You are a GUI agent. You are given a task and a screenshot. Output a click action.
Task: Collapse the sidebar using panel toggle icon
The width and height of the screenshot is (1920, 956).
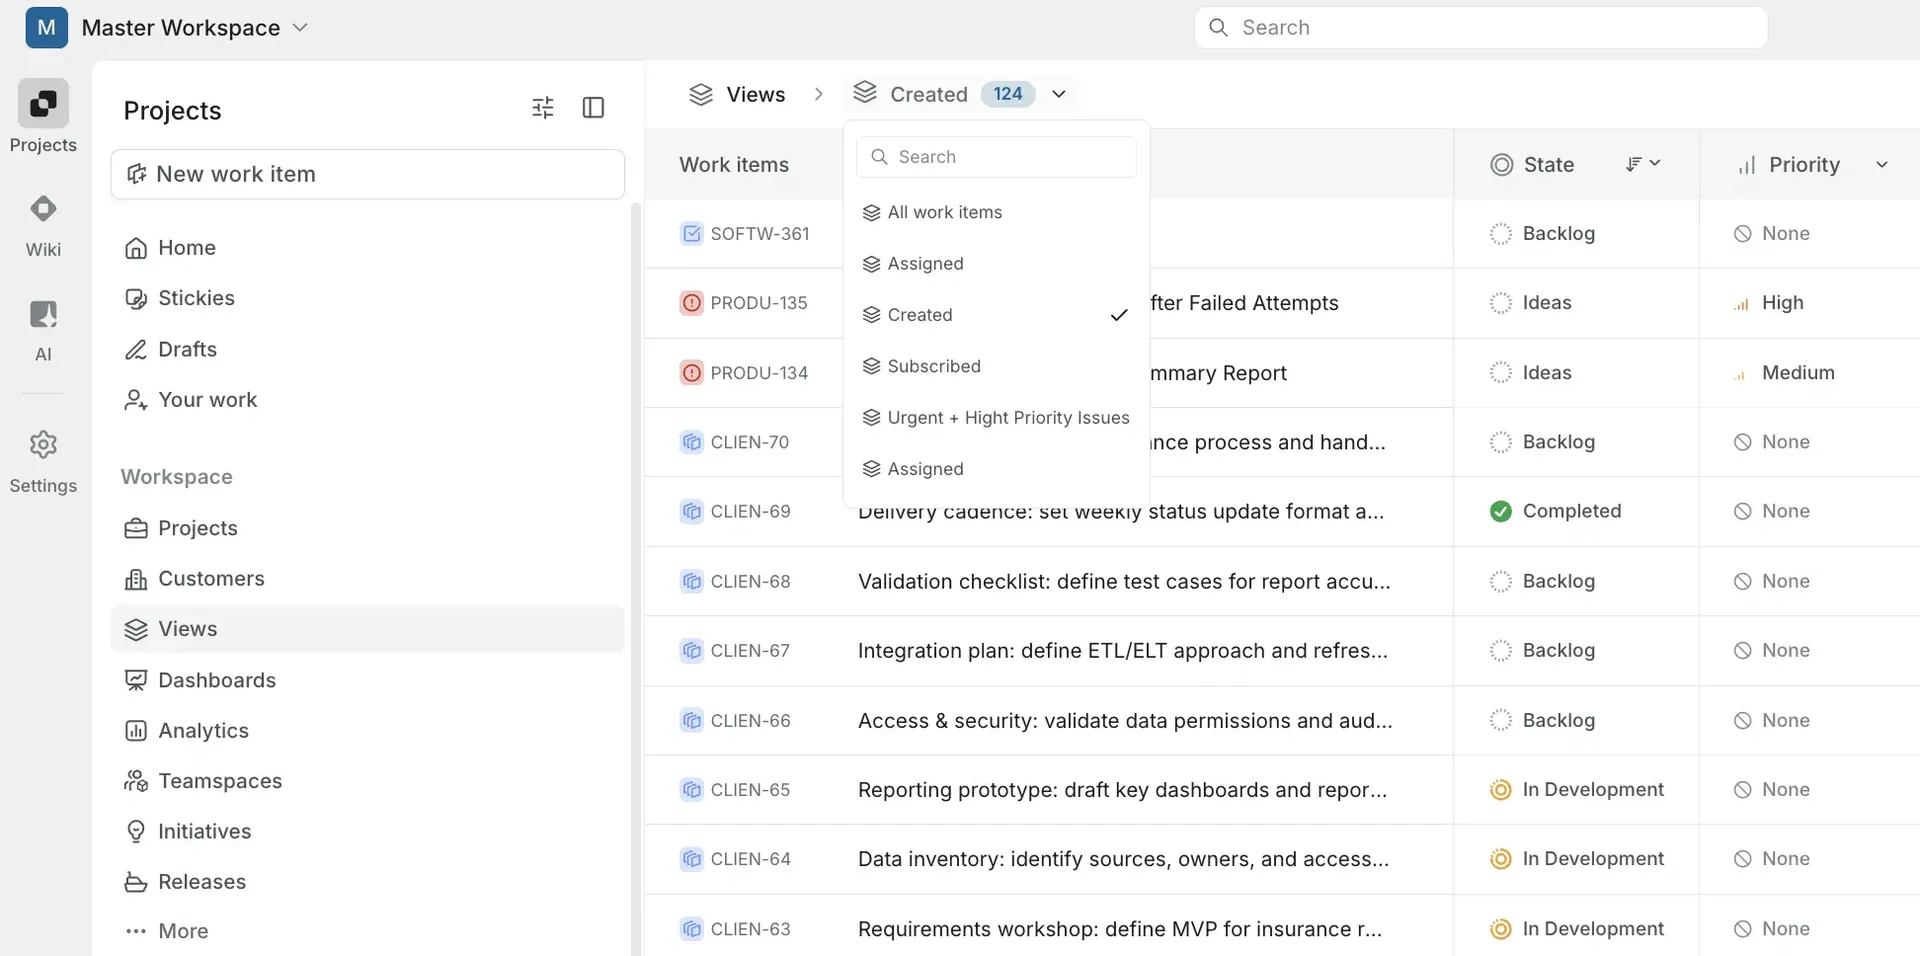coord(593,108)
